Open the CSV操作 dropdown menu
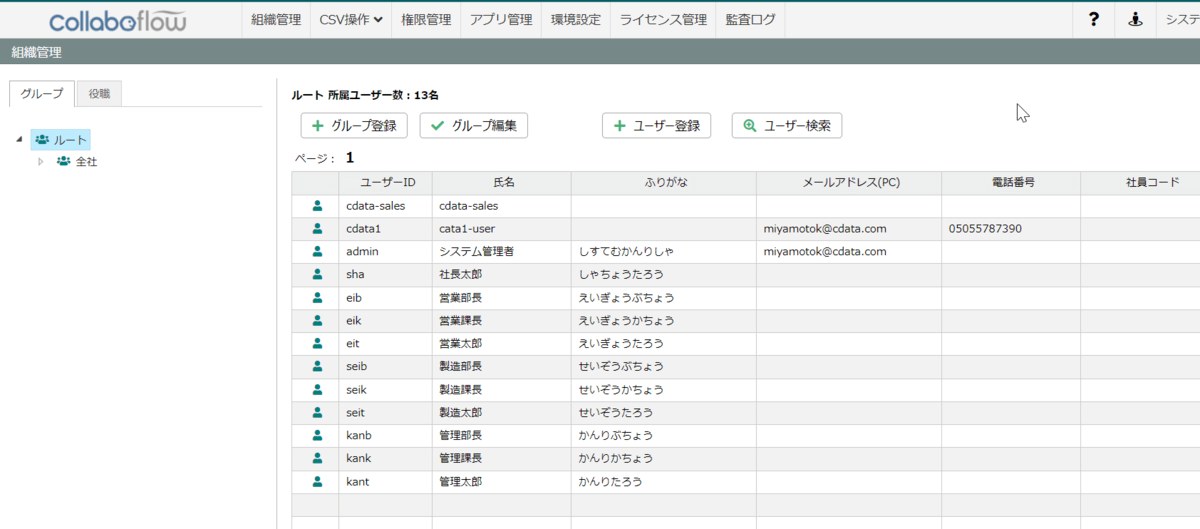Screen dimensions: 1200x529 coord(351,19)
